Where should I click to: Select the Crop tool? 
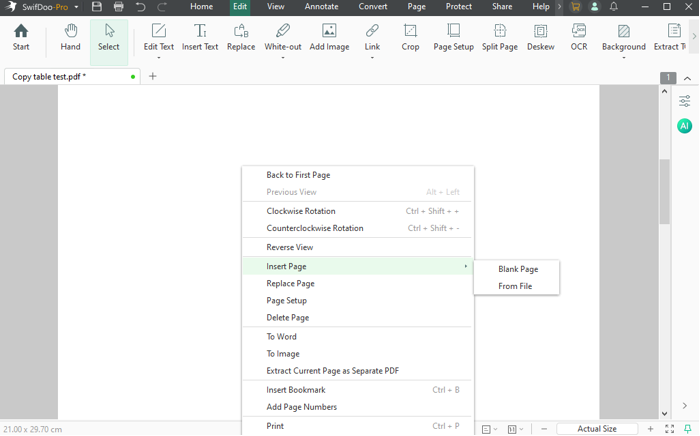[410, 37]
